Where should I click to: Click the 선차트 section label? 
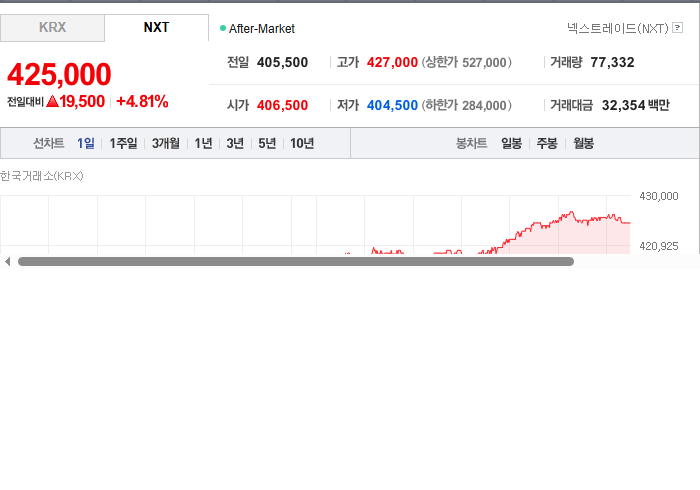[49, 143]
